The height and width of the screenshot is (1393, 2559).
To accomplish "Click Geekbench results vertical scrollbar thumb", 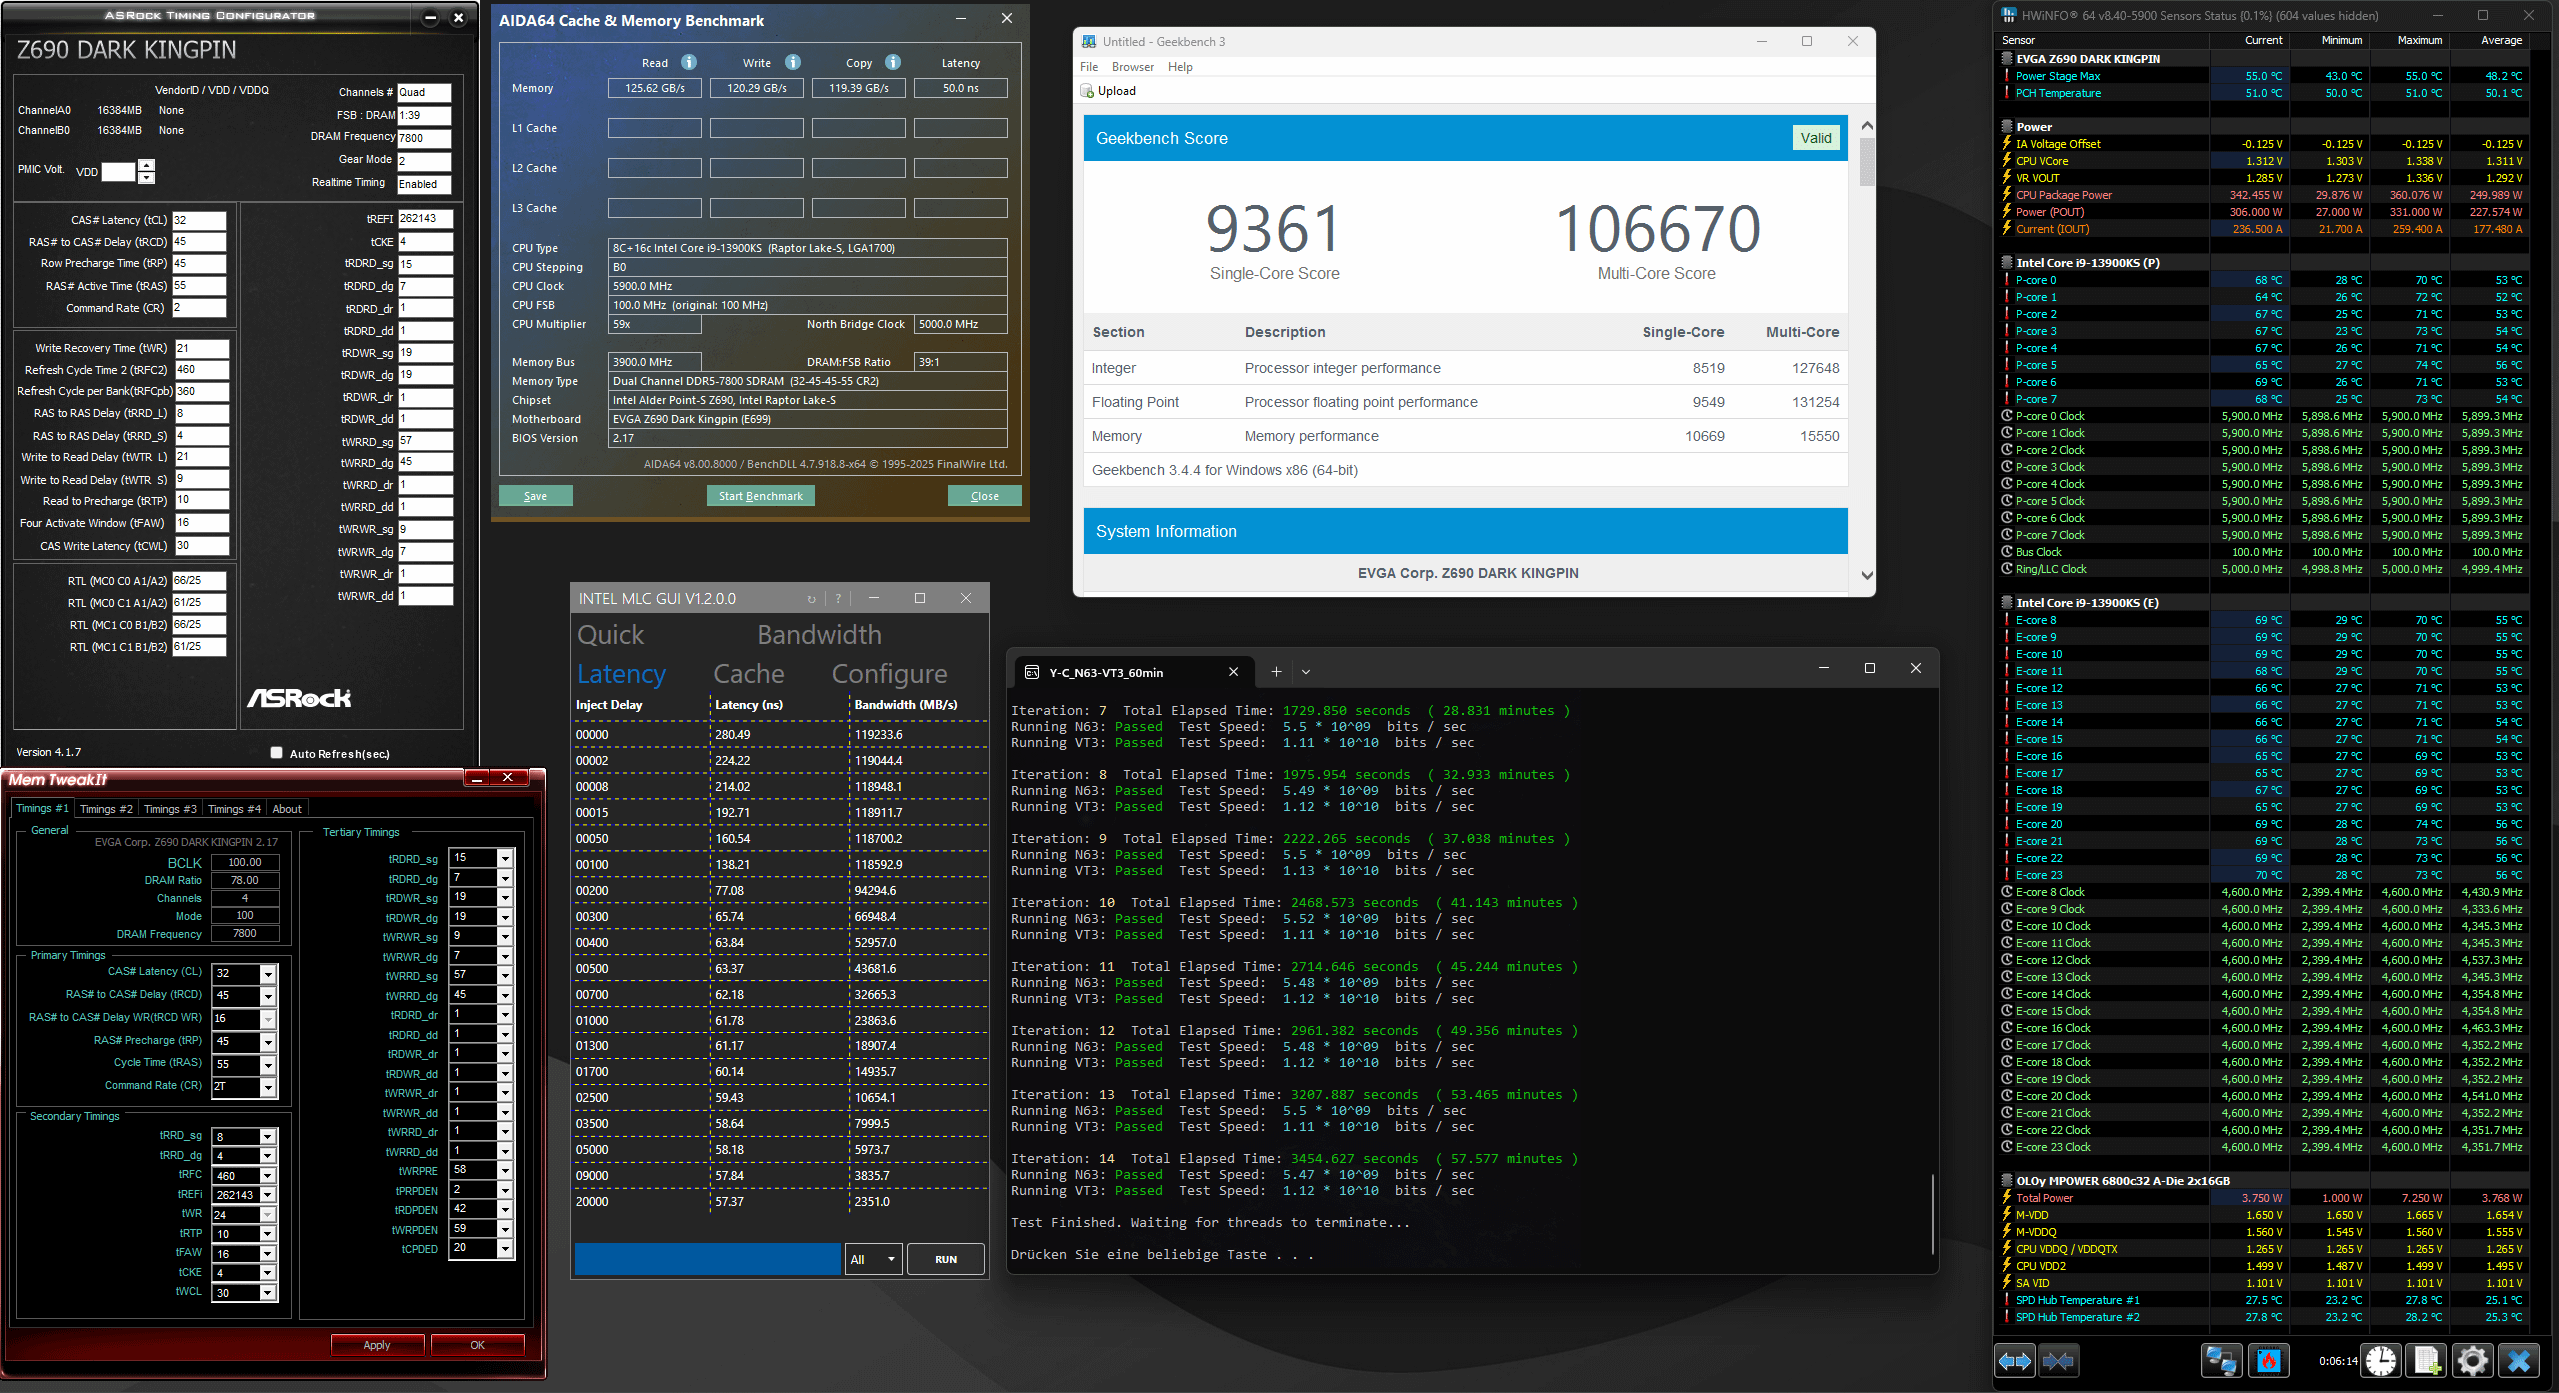I will pos(1867,160).
